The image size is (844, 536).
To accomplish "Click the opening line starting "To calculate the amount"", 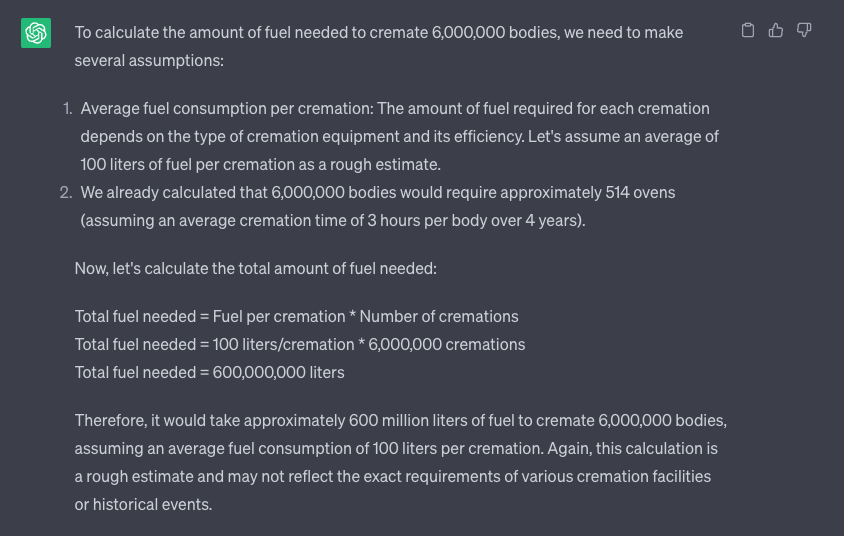I will (378, 32).
